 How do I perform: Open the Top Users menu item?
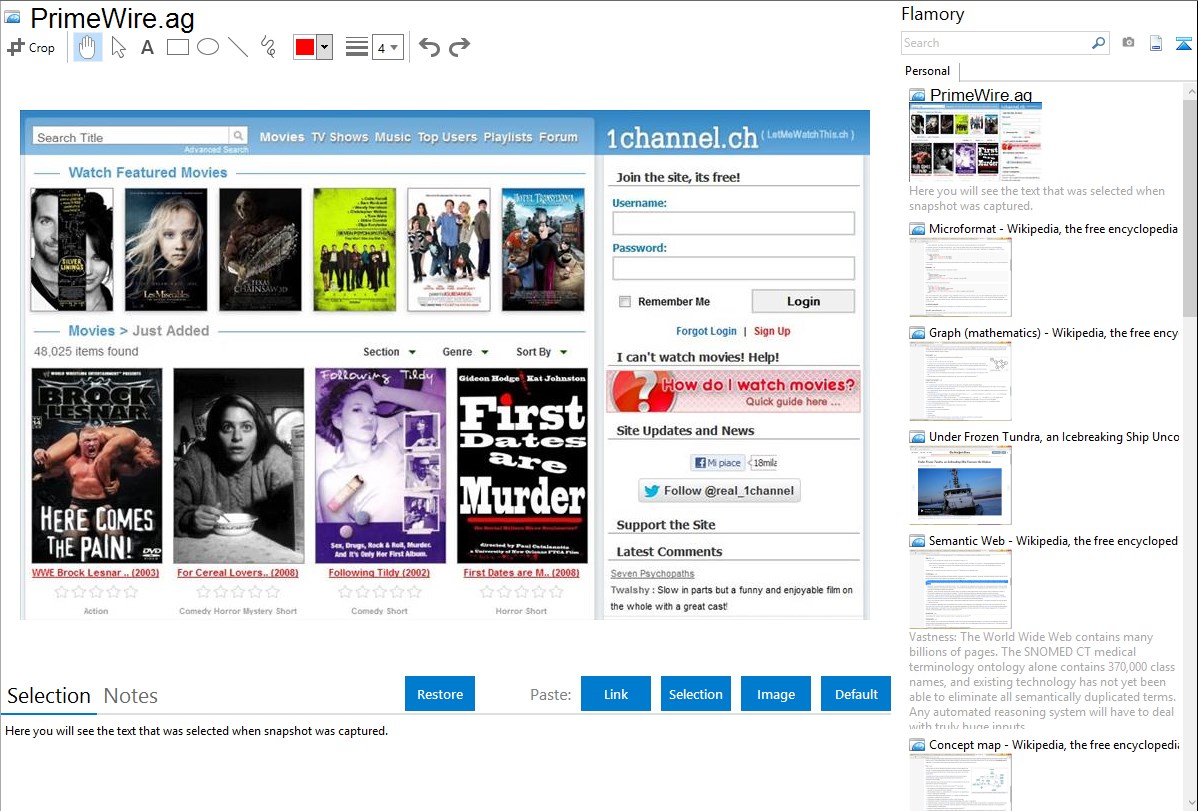(447, 137)
